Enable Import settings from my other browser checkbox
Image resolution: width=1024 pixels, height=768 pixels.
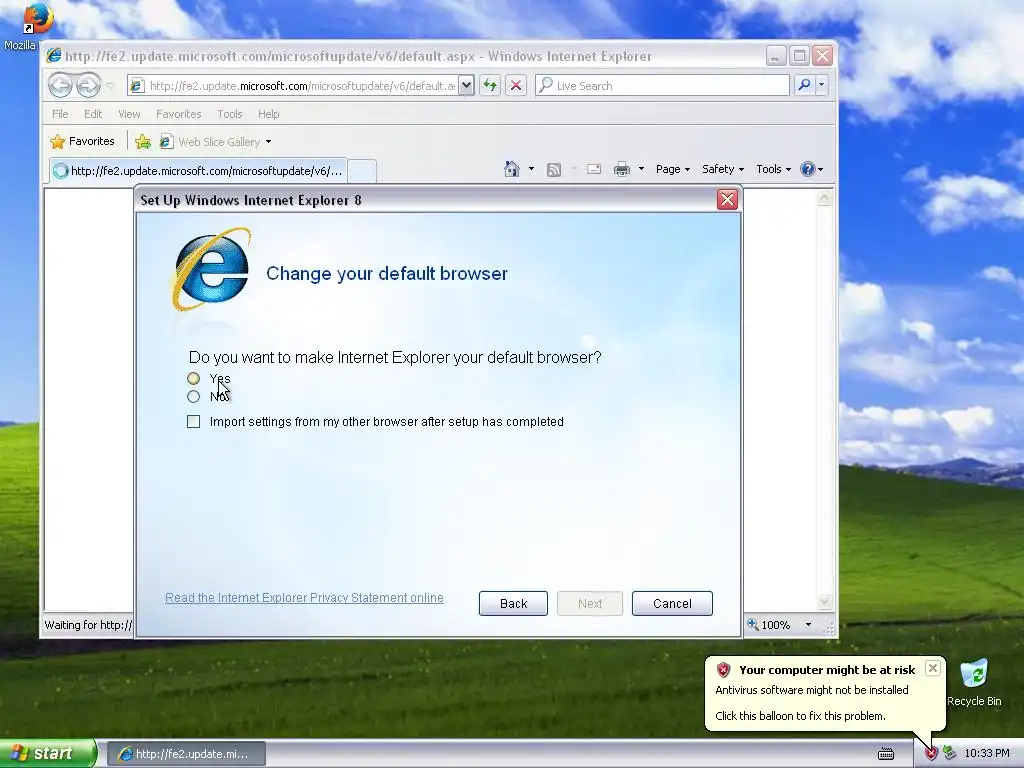[193, 422]
